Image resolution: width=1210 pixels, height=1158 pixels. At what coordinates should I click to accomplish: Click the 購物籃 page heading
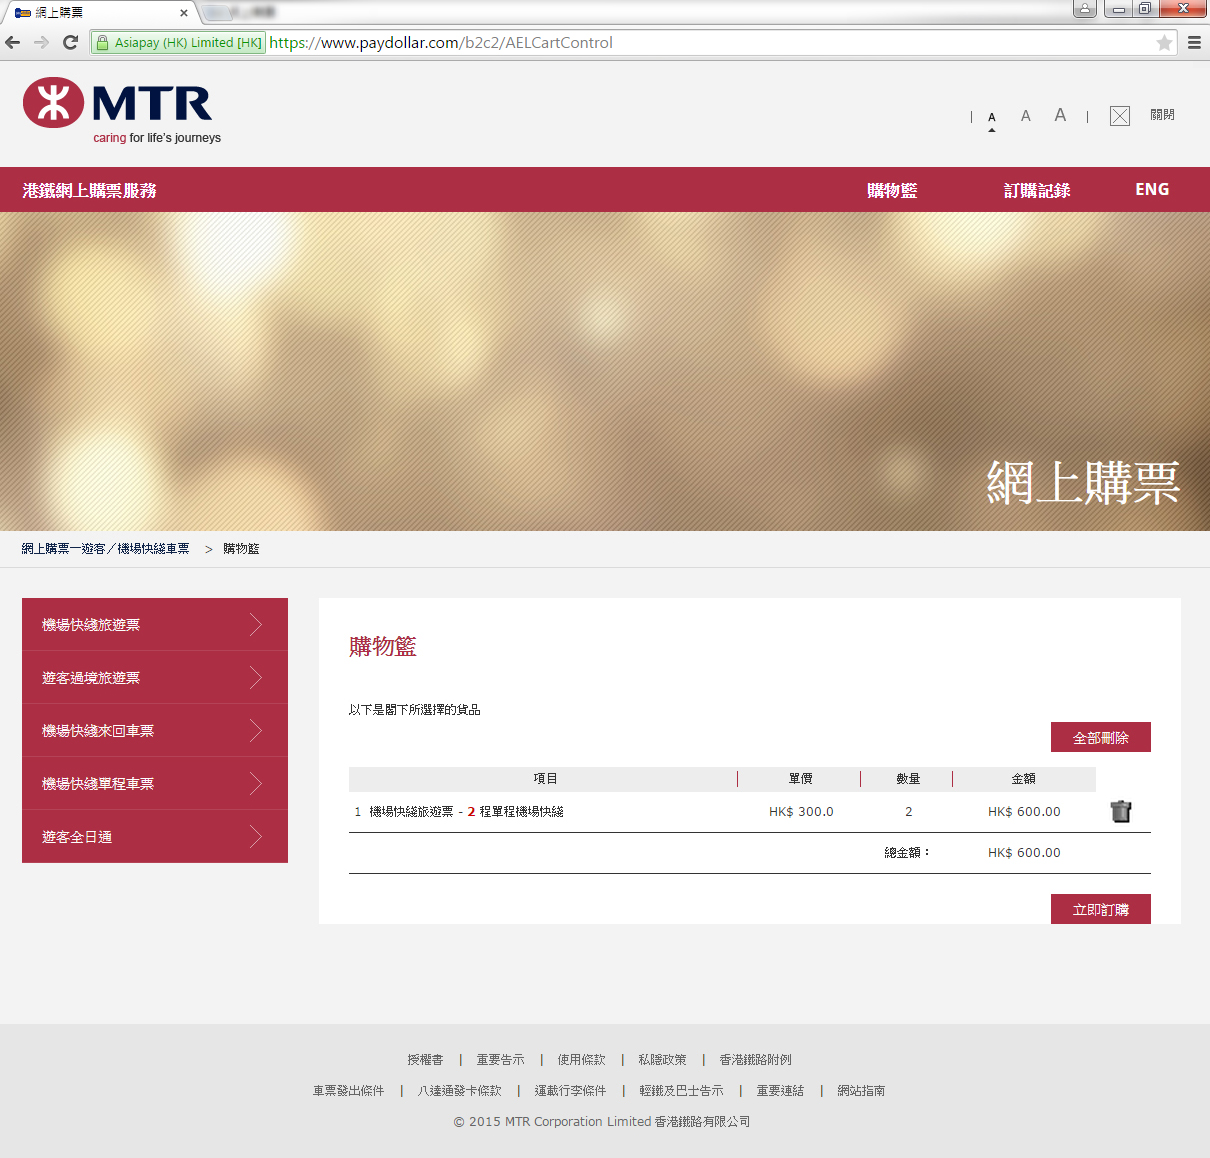(382, 646)
